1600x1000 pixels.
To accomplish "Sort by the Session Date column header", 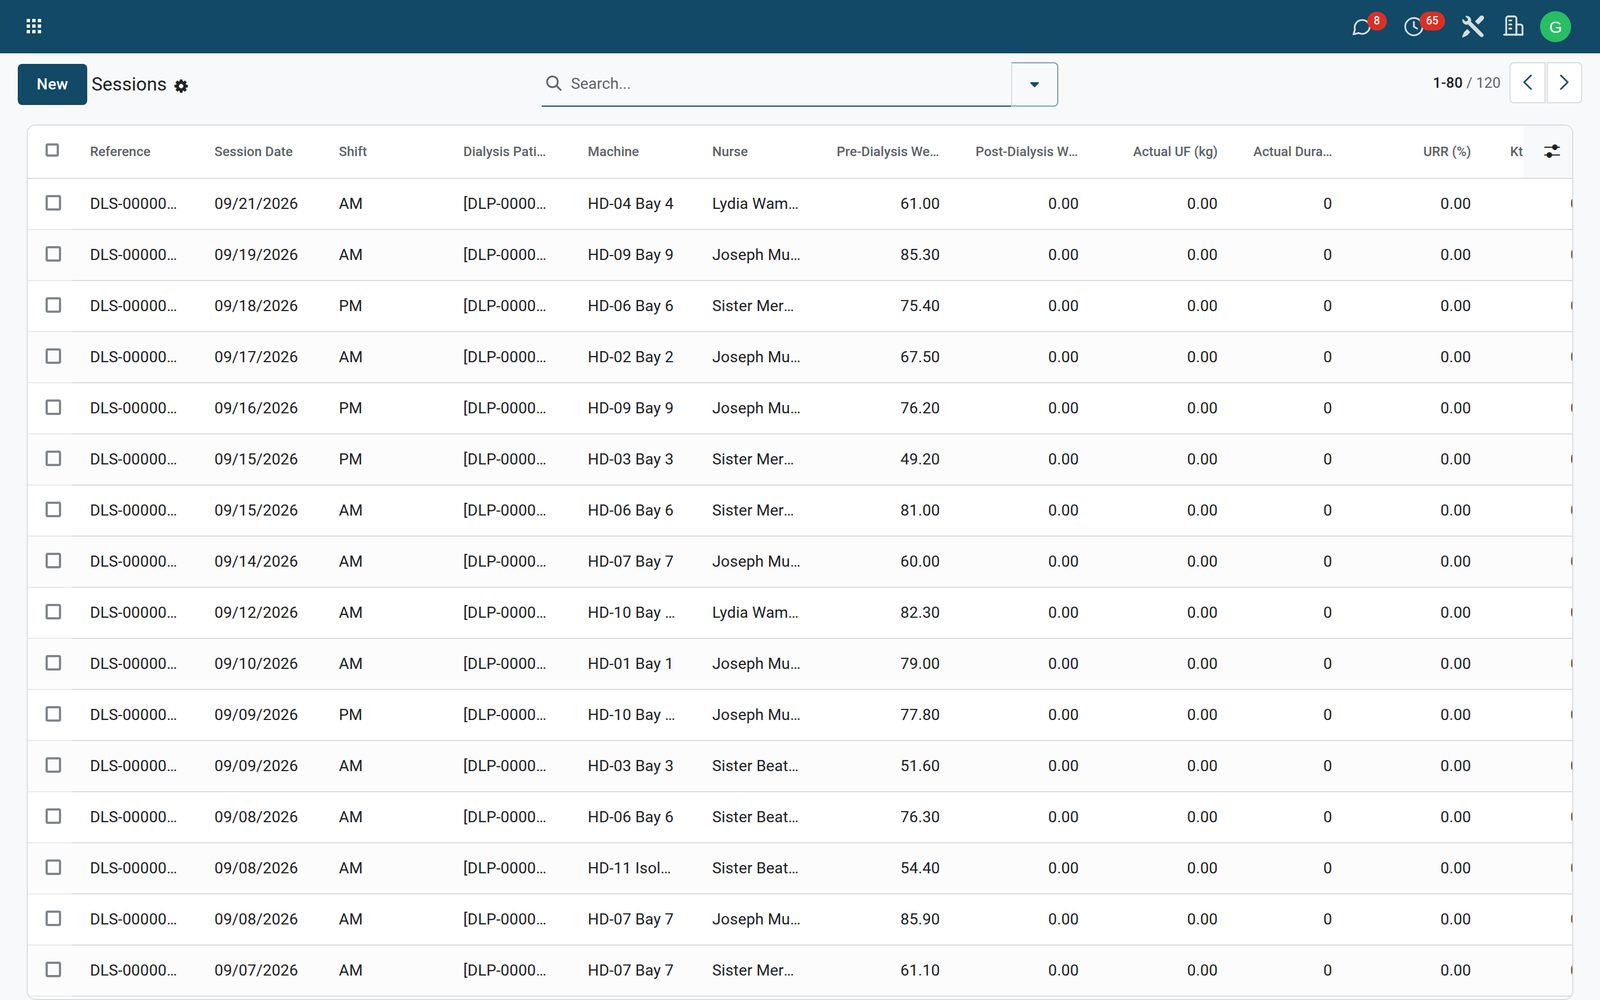I will click(253, 151).
